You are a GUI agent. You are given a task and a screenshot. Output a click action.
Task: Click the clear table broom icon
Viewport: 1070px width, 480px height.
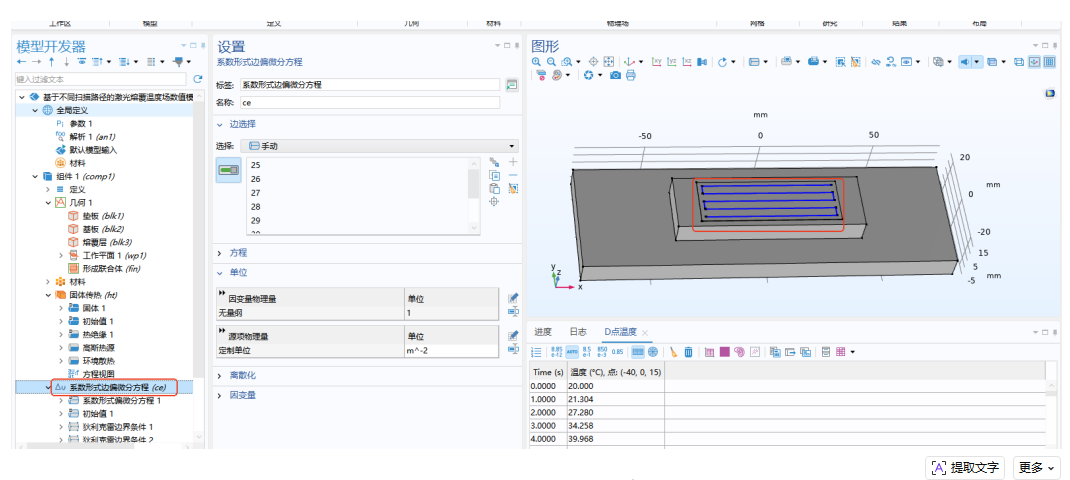point(674,352)
